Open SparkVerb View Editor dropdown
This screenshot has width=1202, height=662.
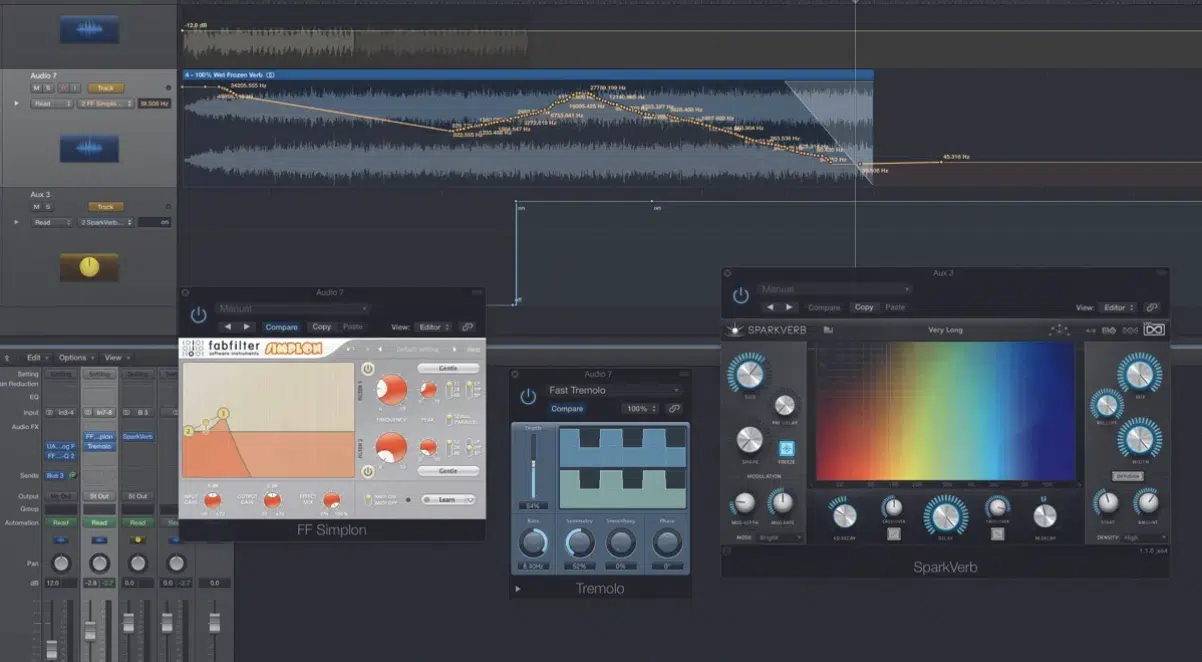pyautogui.click(x=1117, y=308)
